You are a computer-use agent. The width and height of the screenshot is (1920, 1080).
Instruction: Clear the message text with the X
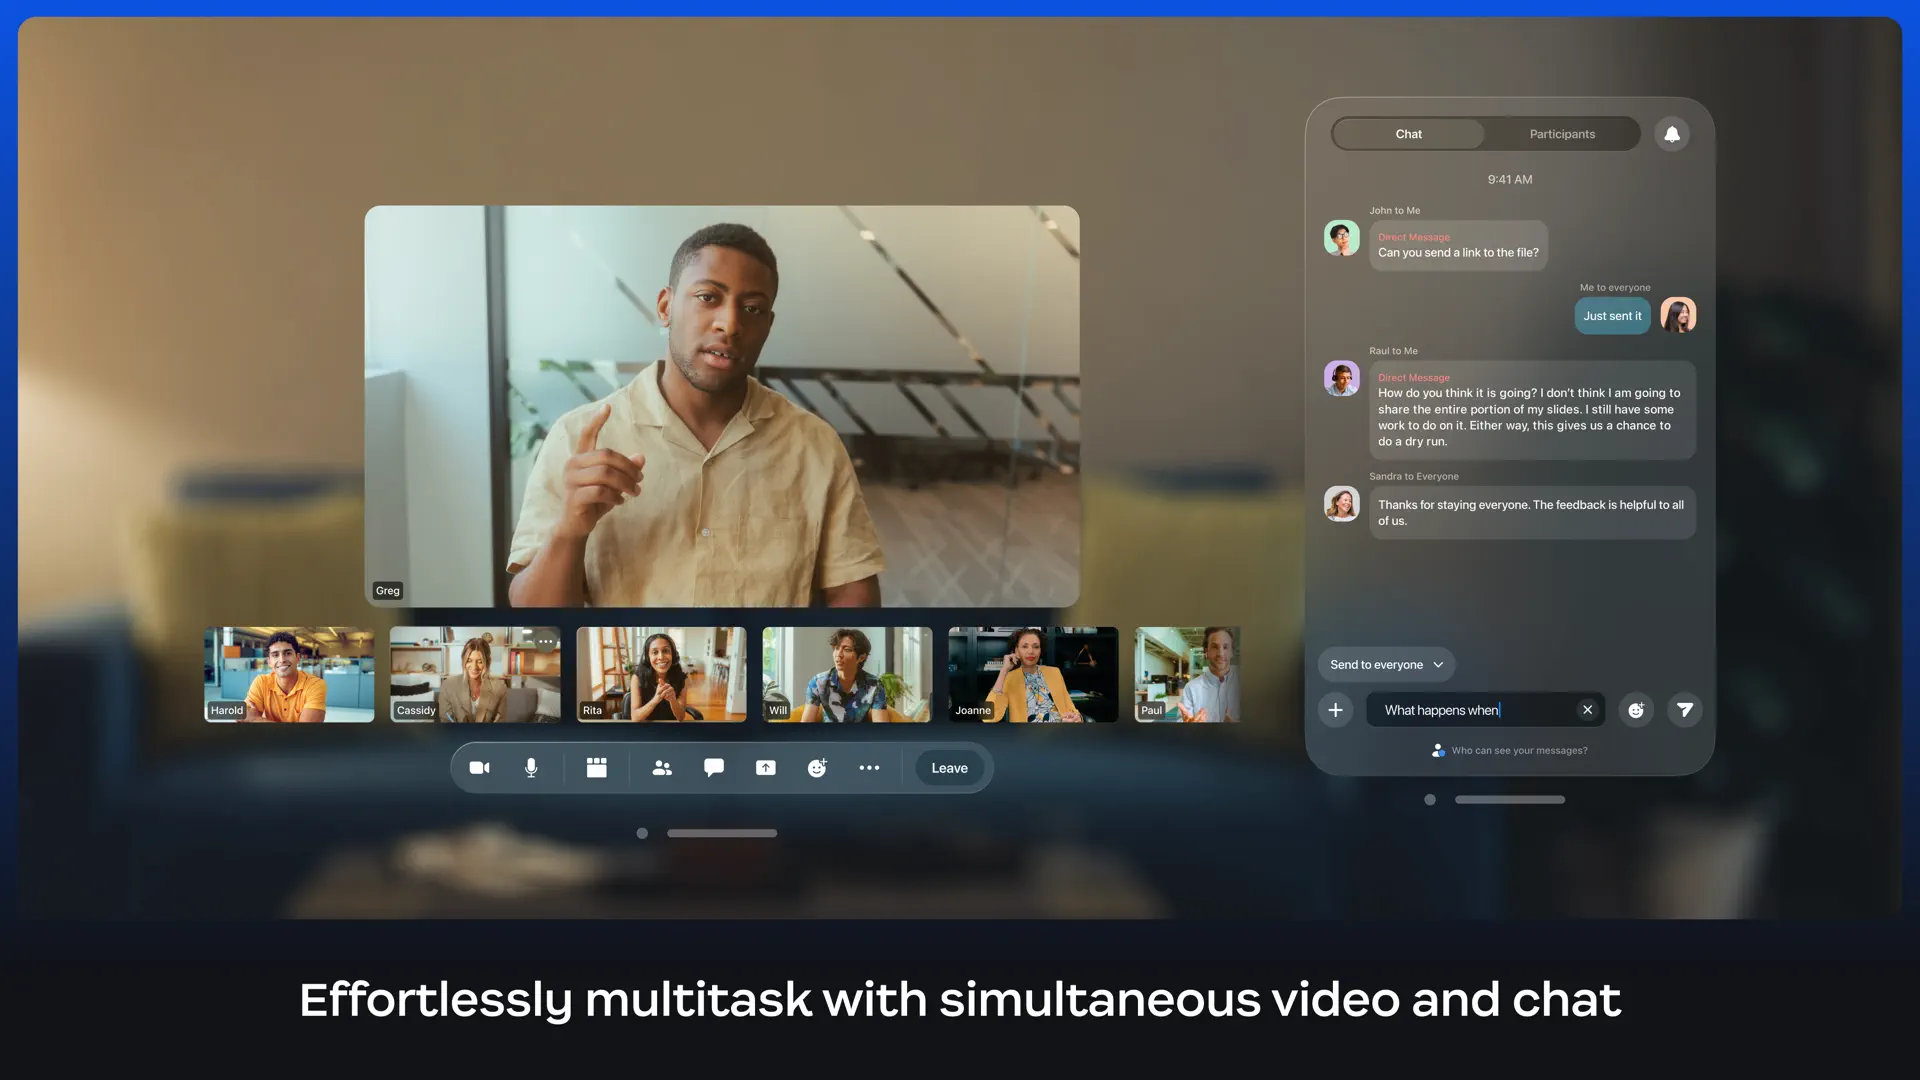[x=1587, y=710]
